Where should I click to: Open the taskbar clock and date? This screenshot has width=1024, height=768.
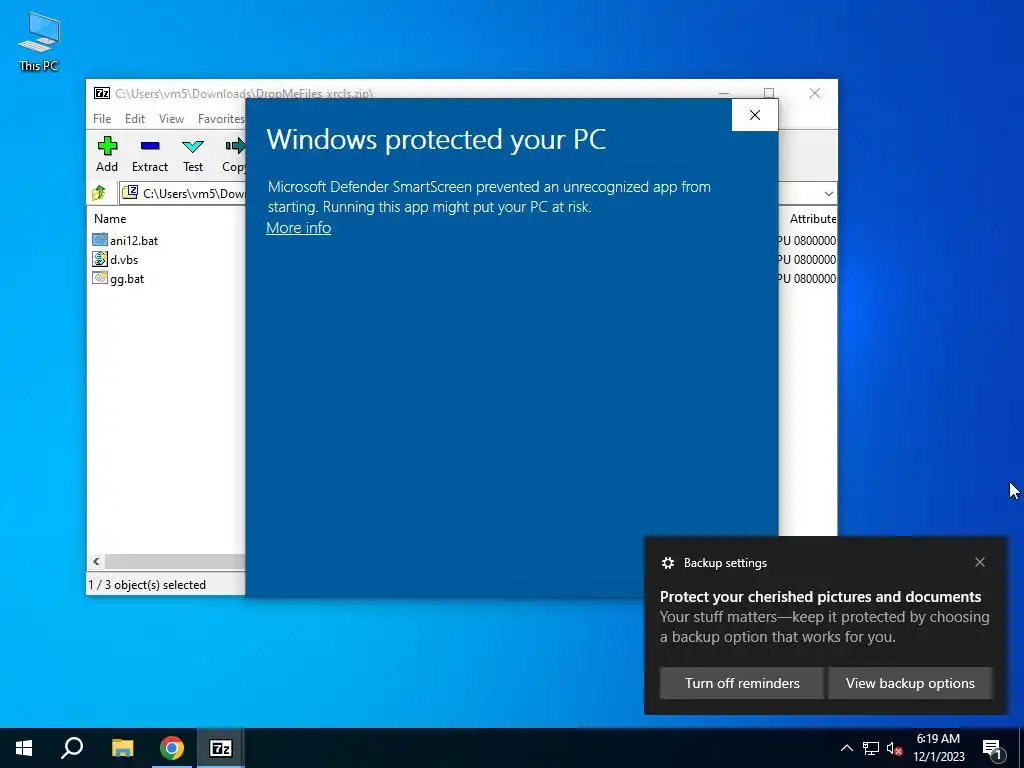pos(938,748)
